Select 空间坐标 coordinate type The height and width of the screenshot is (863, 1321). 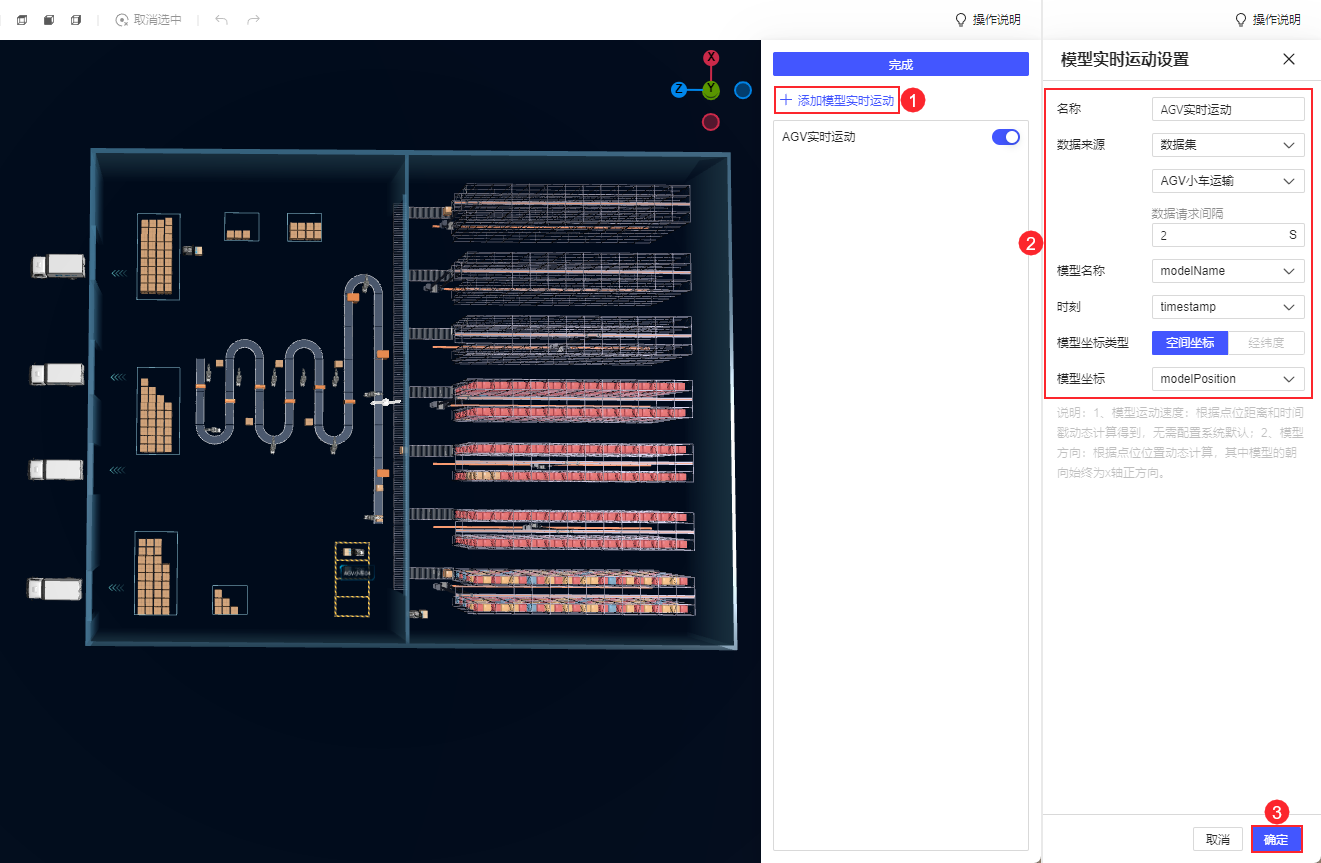1190,343
